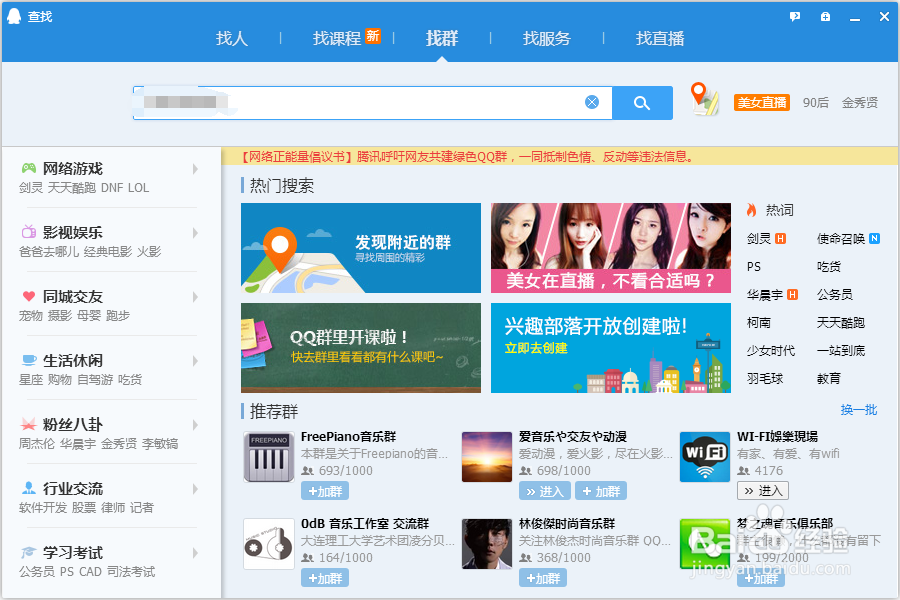Join FreePiano音乐群 with +加群

[x=325, y=491]
